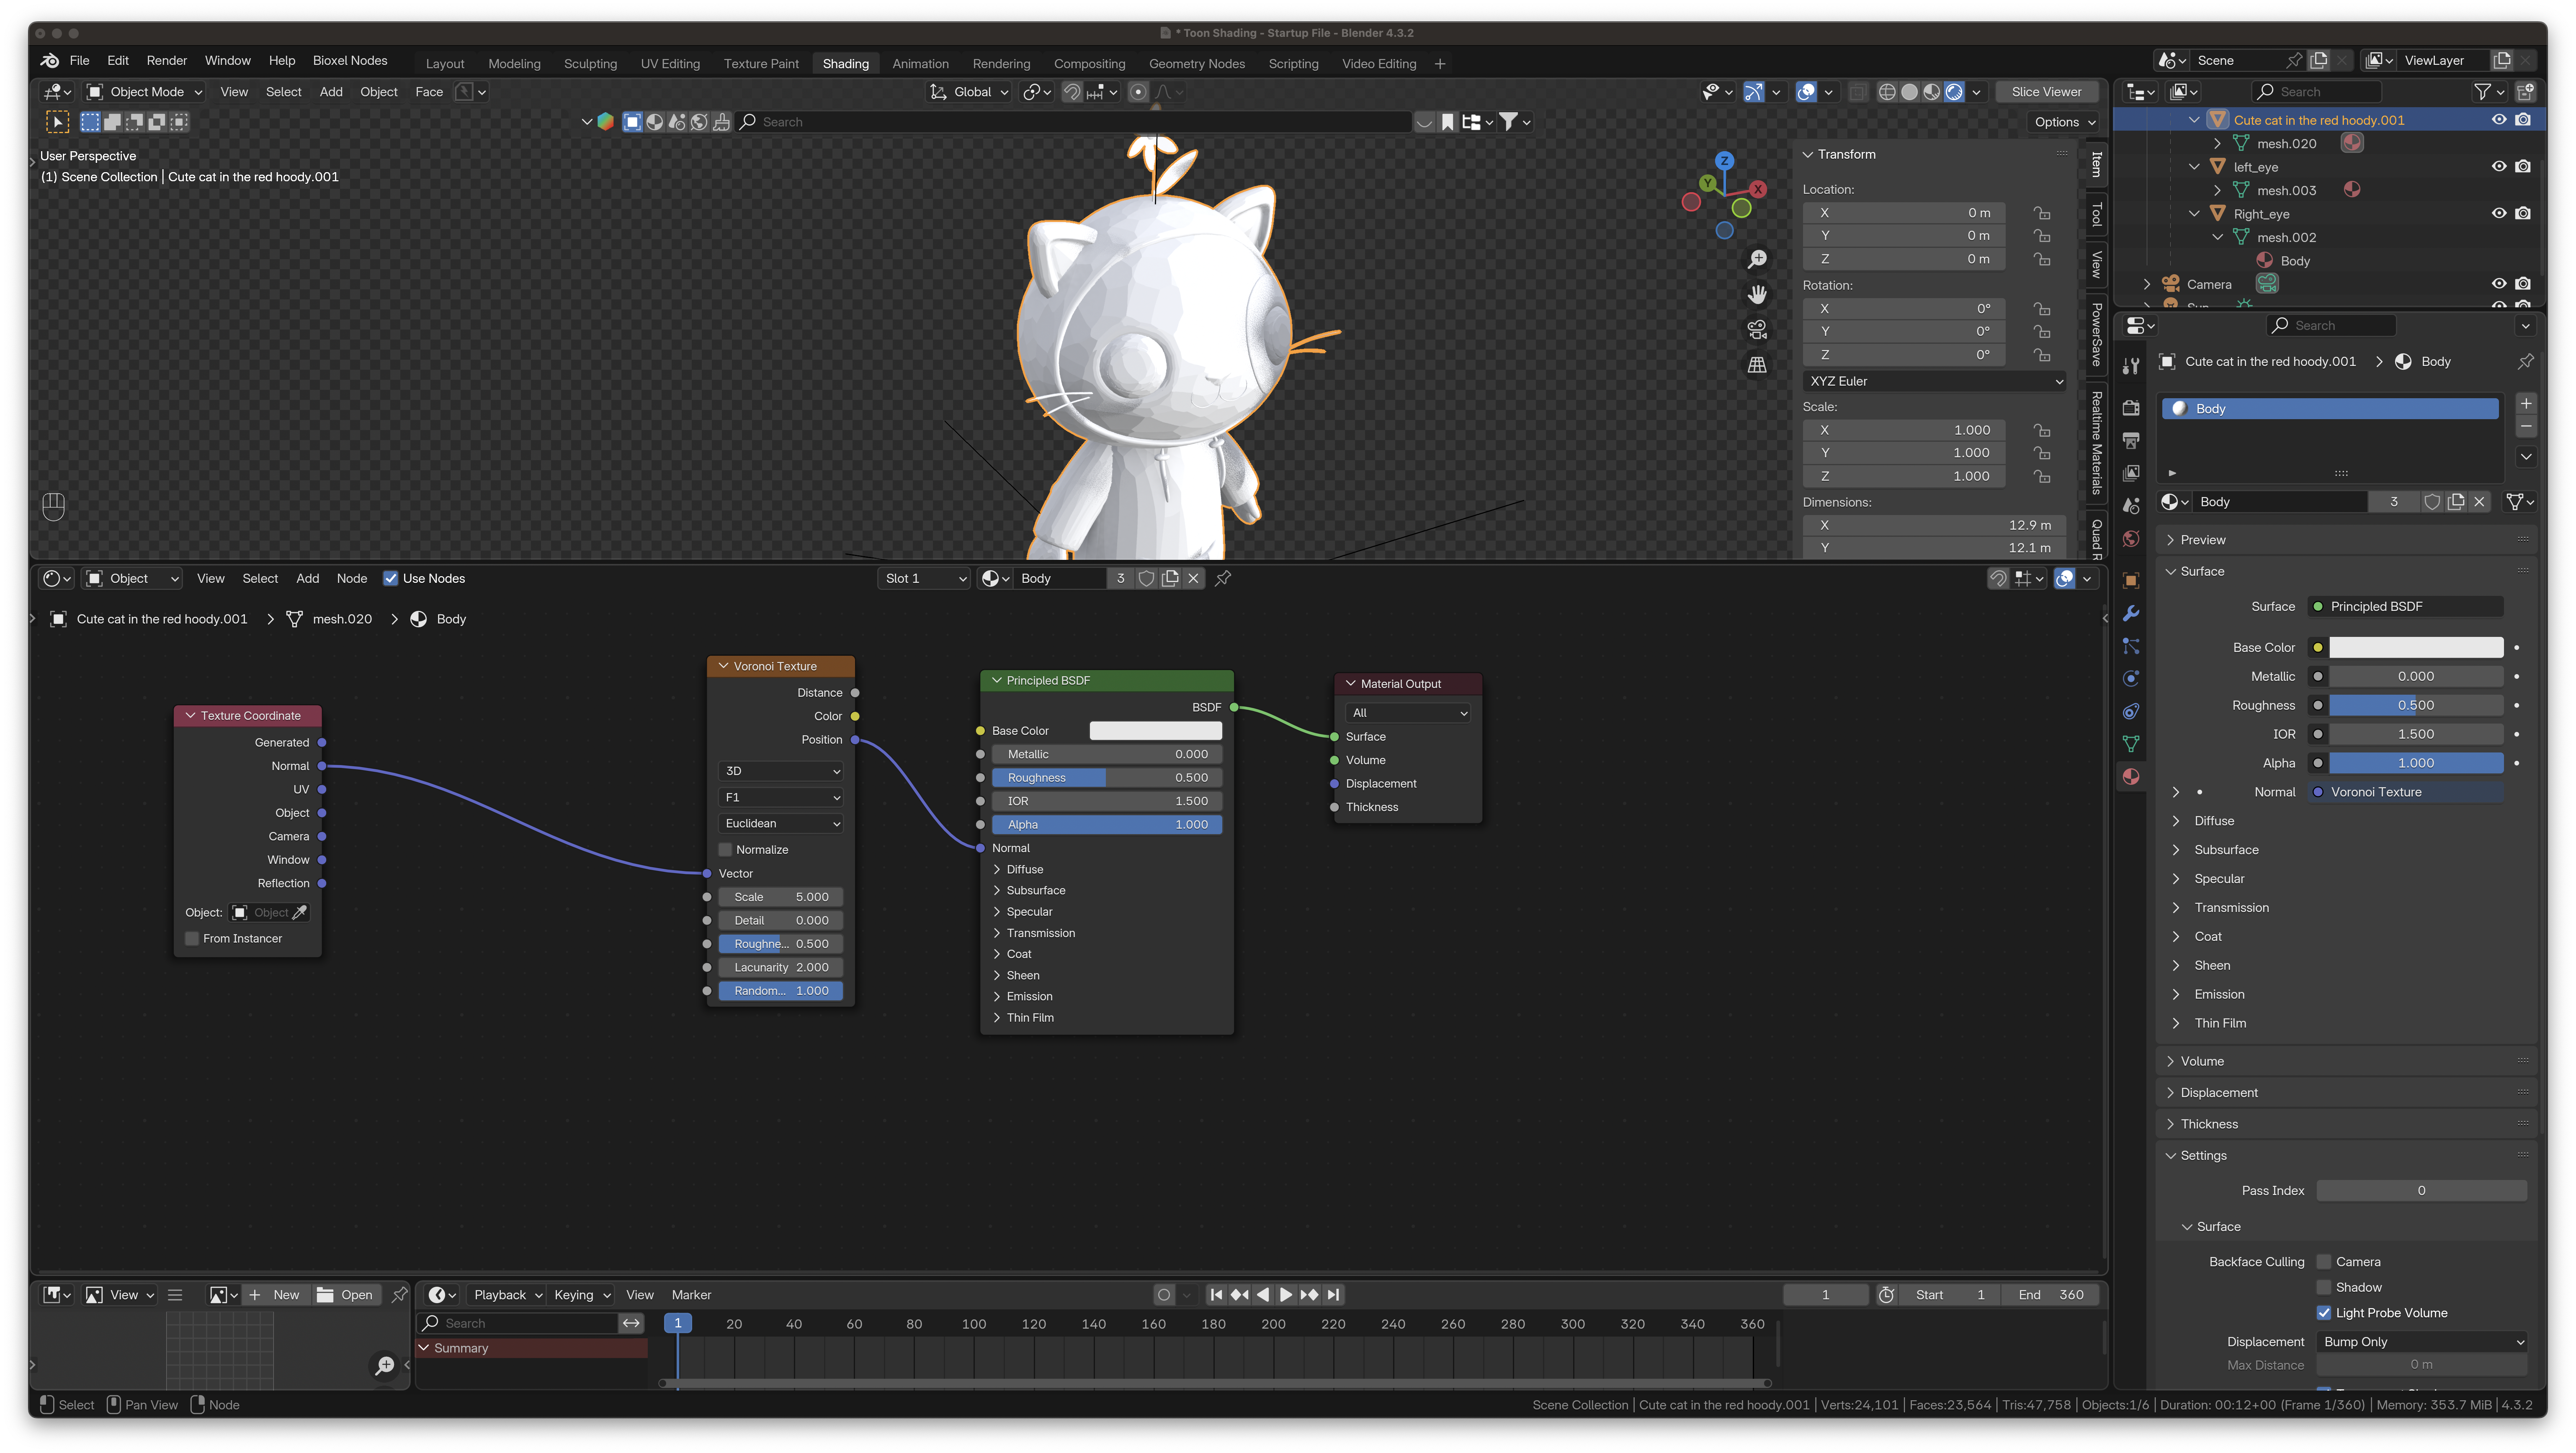Open the Object Data green triangle tab

click(2131, 744)
